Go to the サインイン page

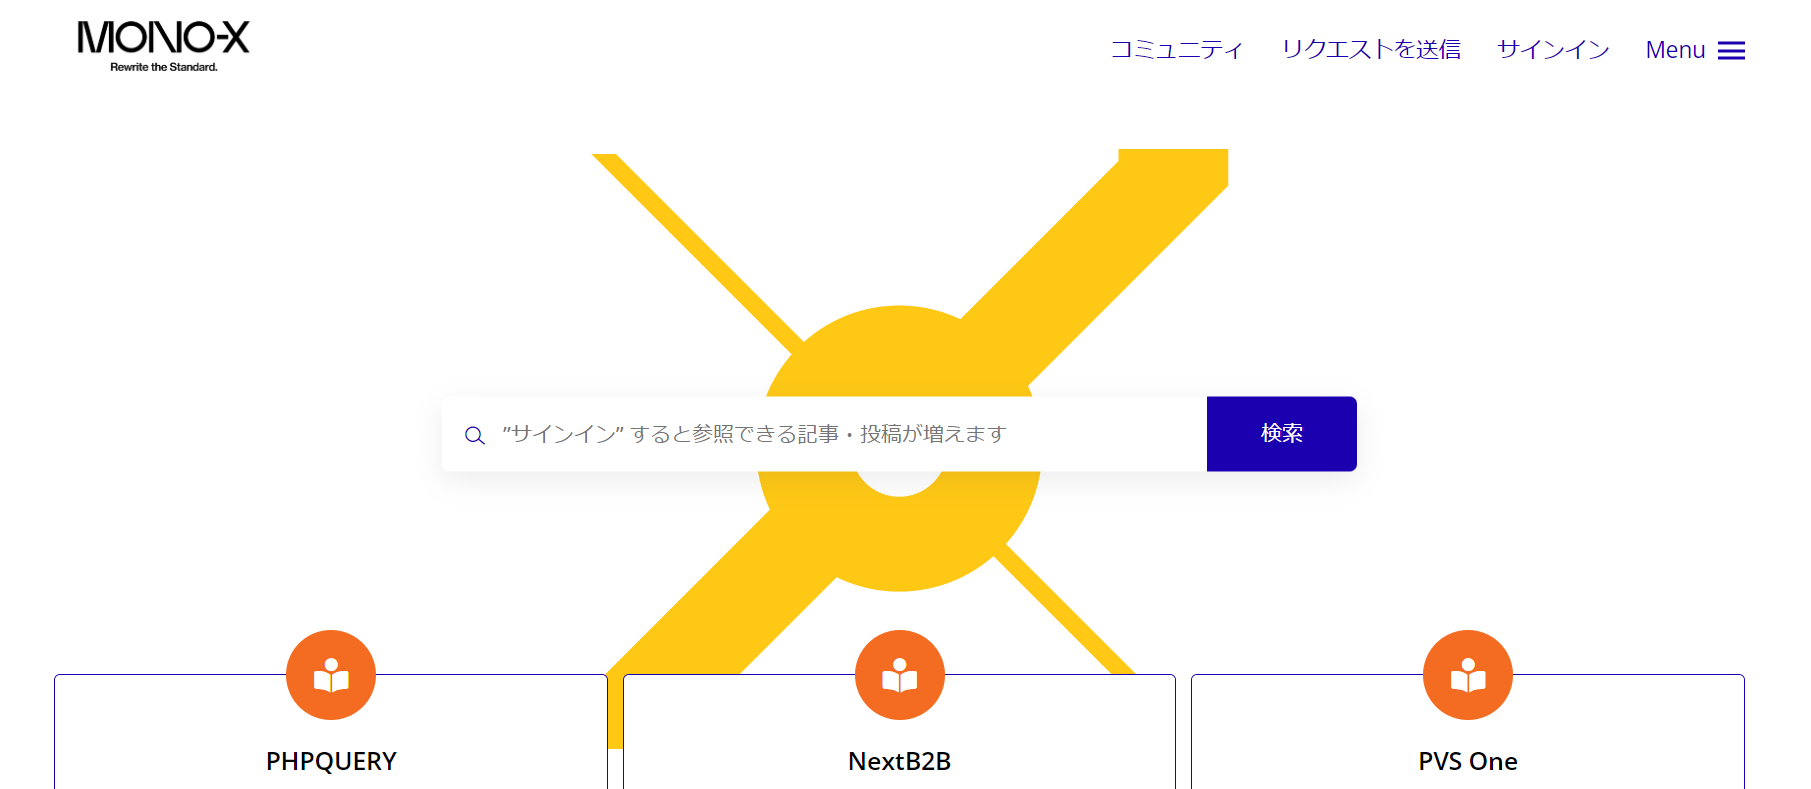tap(1553, 50)
